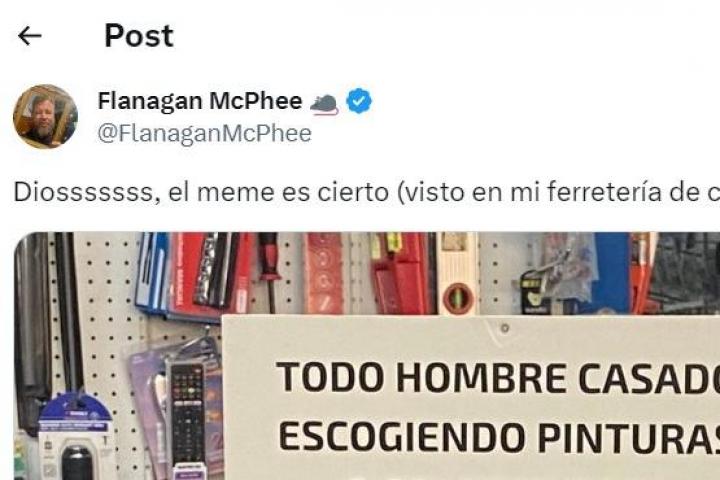
Task: Click the black remote control in the photo
Action: 186,413
